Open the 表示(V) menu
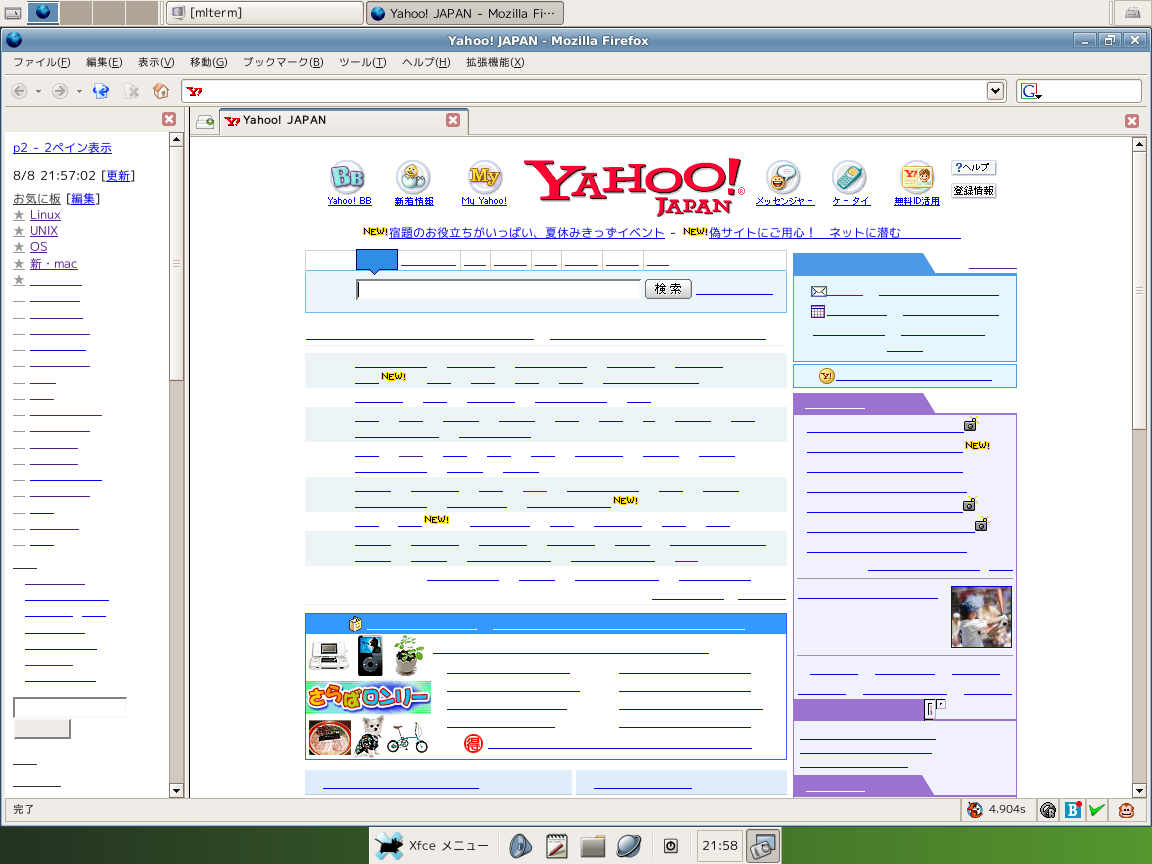This screenshot has width=1152, height=864. (156, 62)
